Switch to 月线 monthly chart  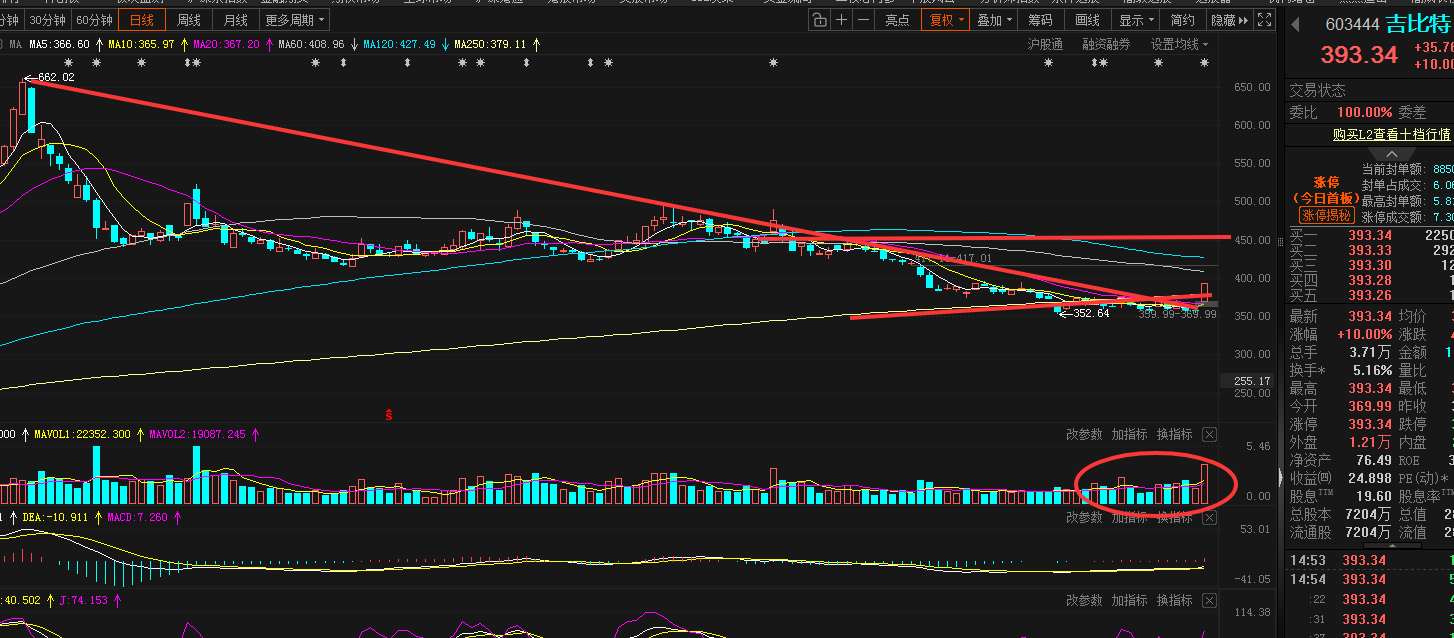236,20
